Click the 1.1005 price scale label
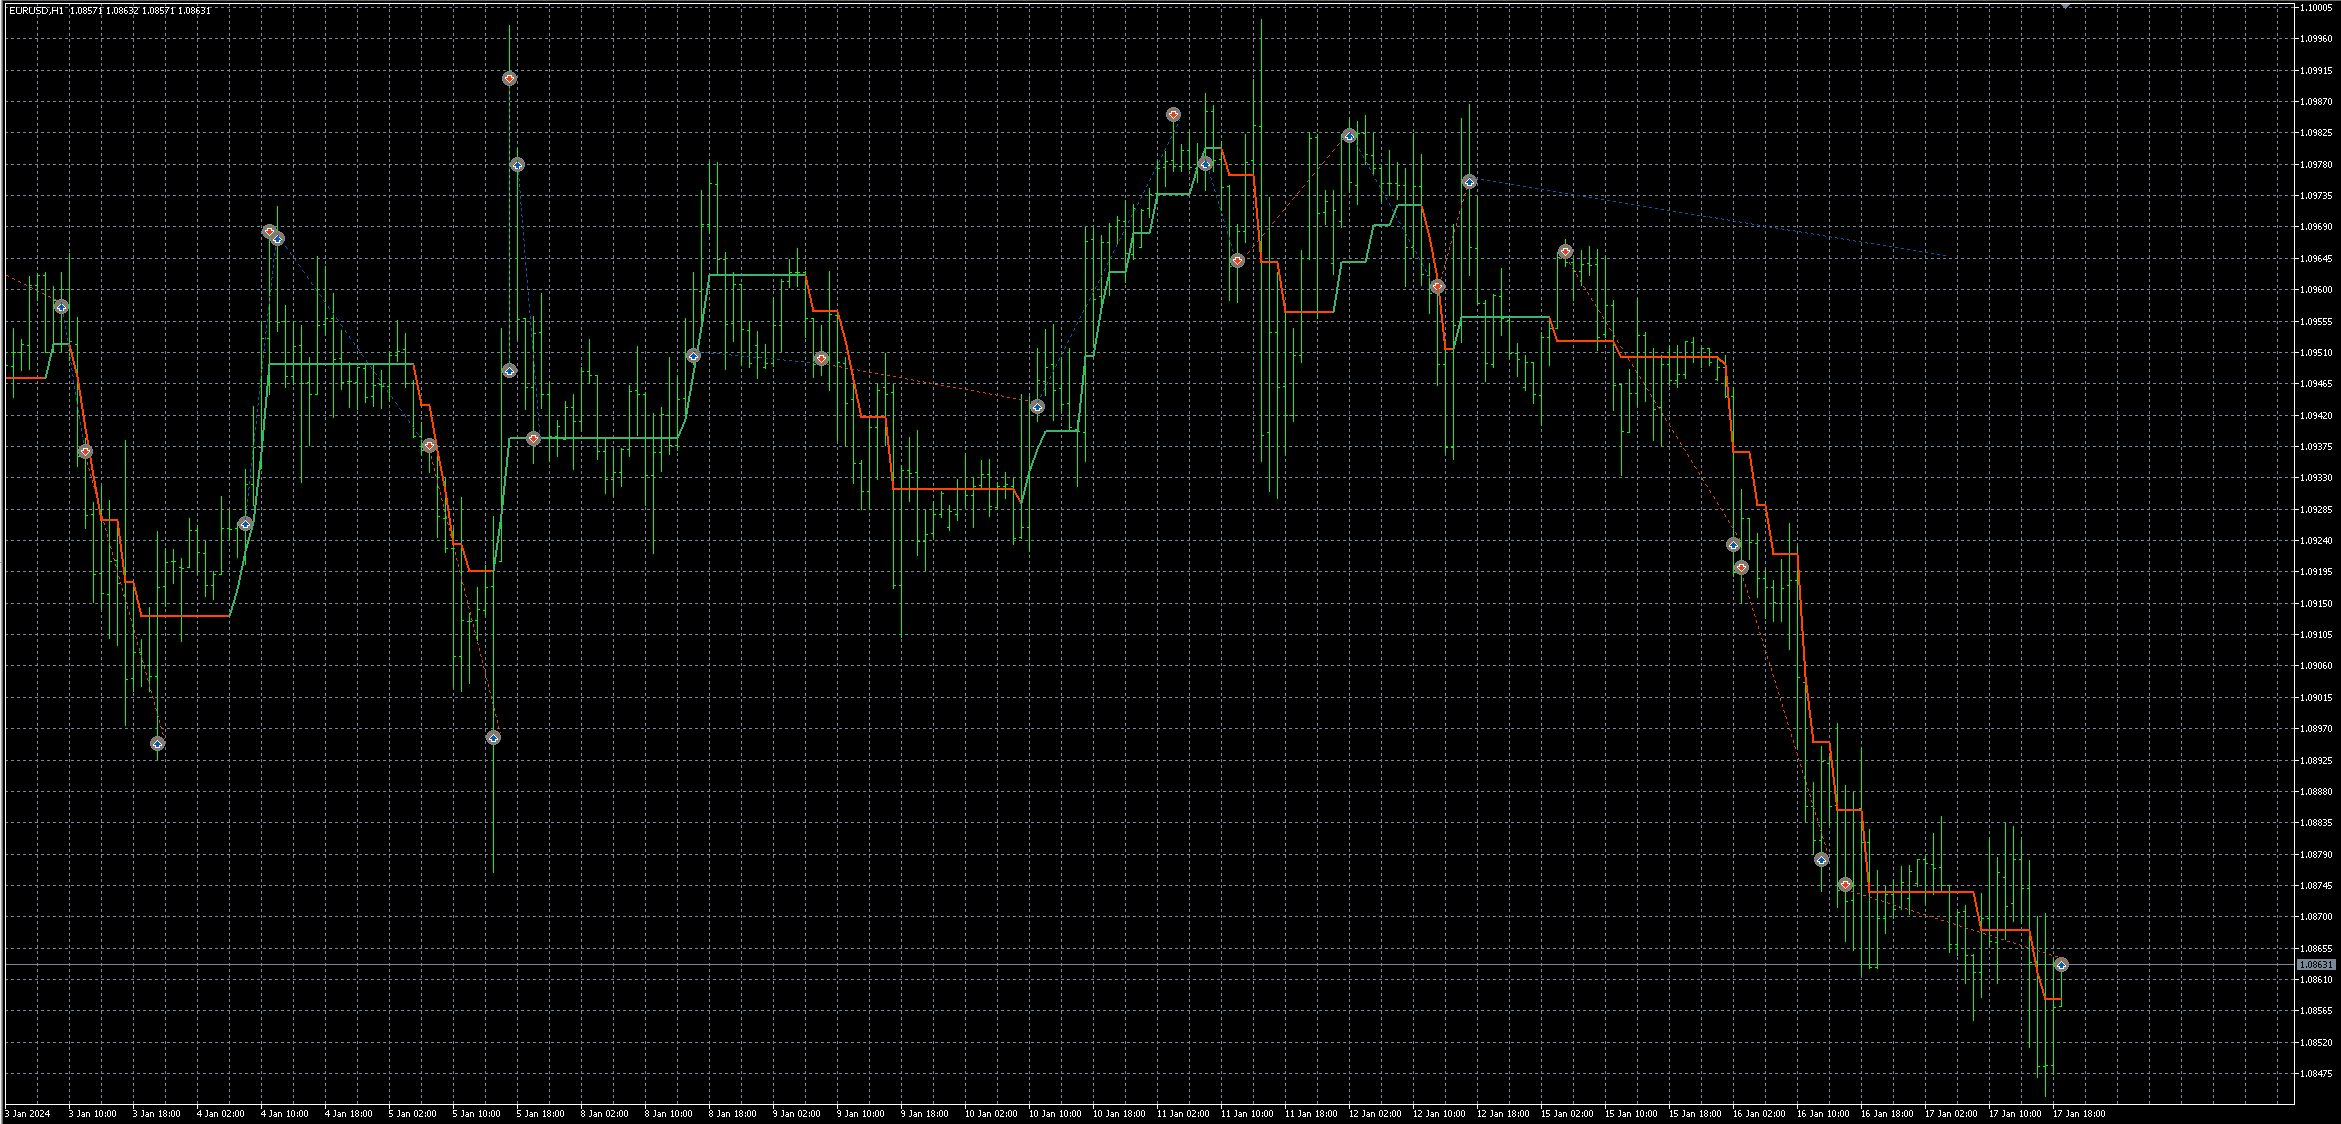 [x=2316, y=7]
